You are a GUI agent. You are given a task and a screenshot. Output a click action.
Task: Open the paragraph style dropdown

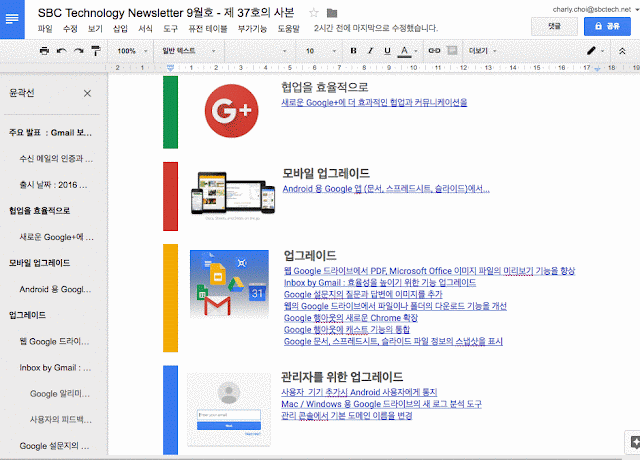(x=189, y=51)
